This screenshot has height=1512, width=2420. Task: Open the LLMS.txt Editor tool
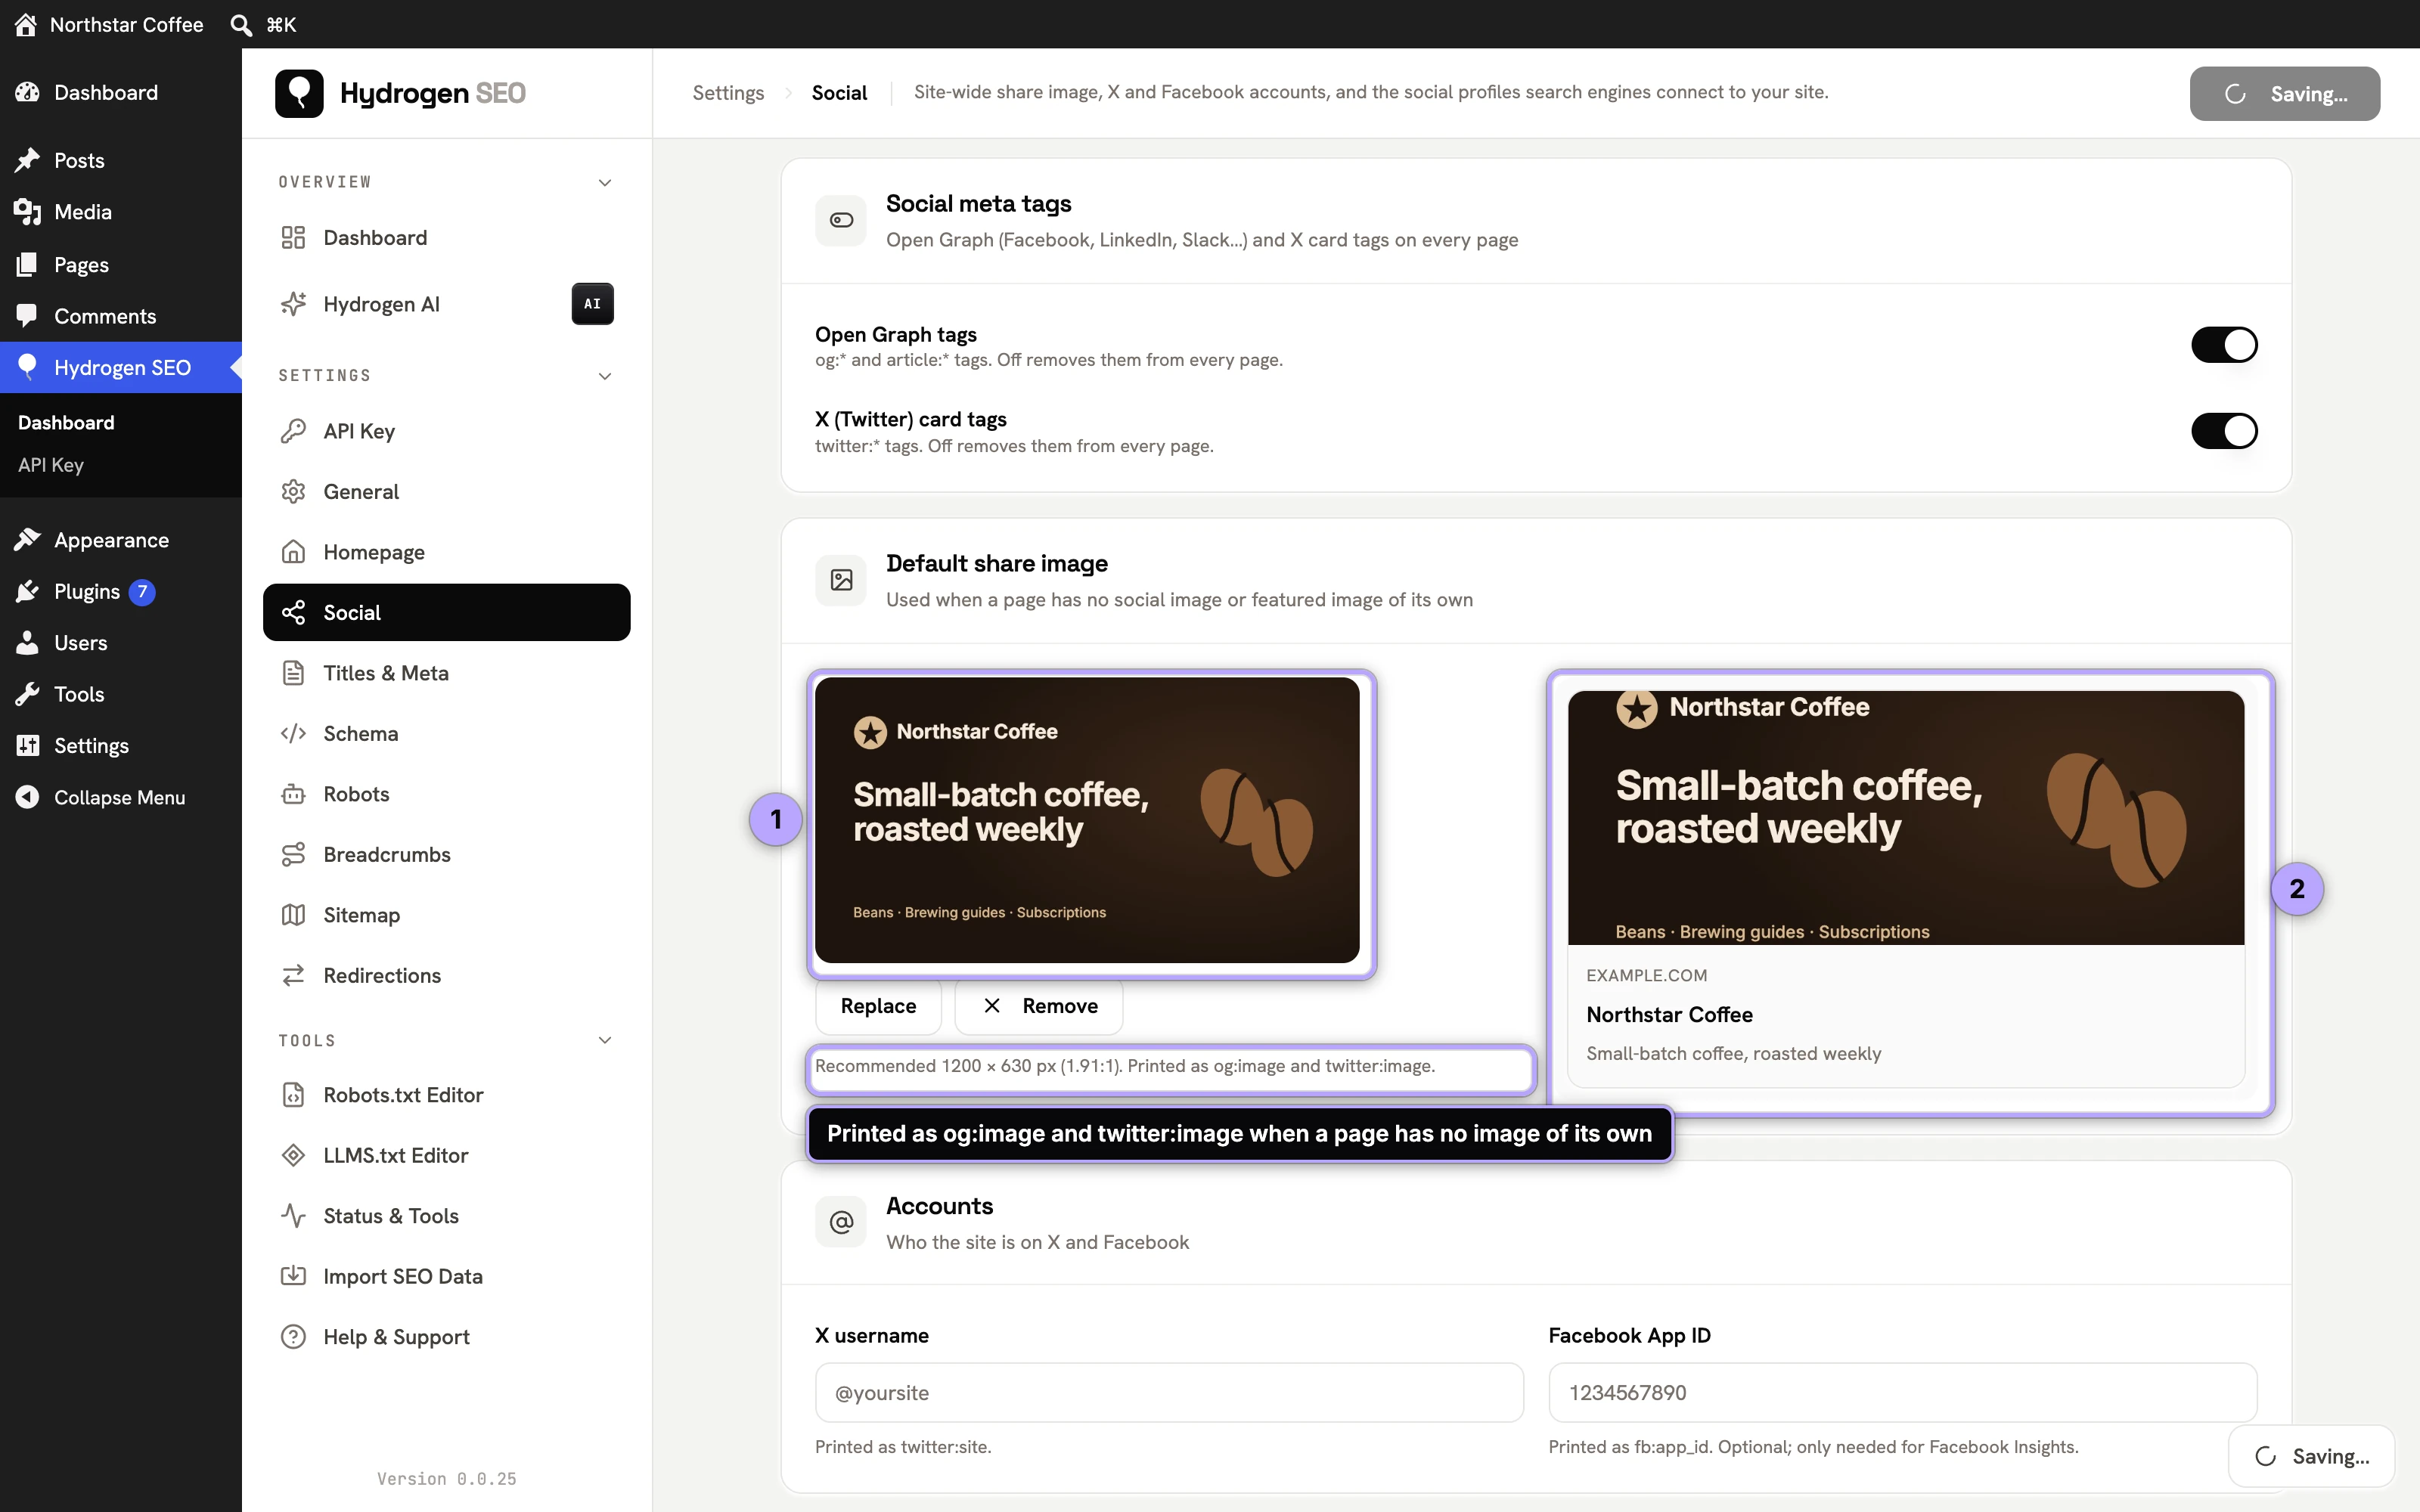point(446,1156)
